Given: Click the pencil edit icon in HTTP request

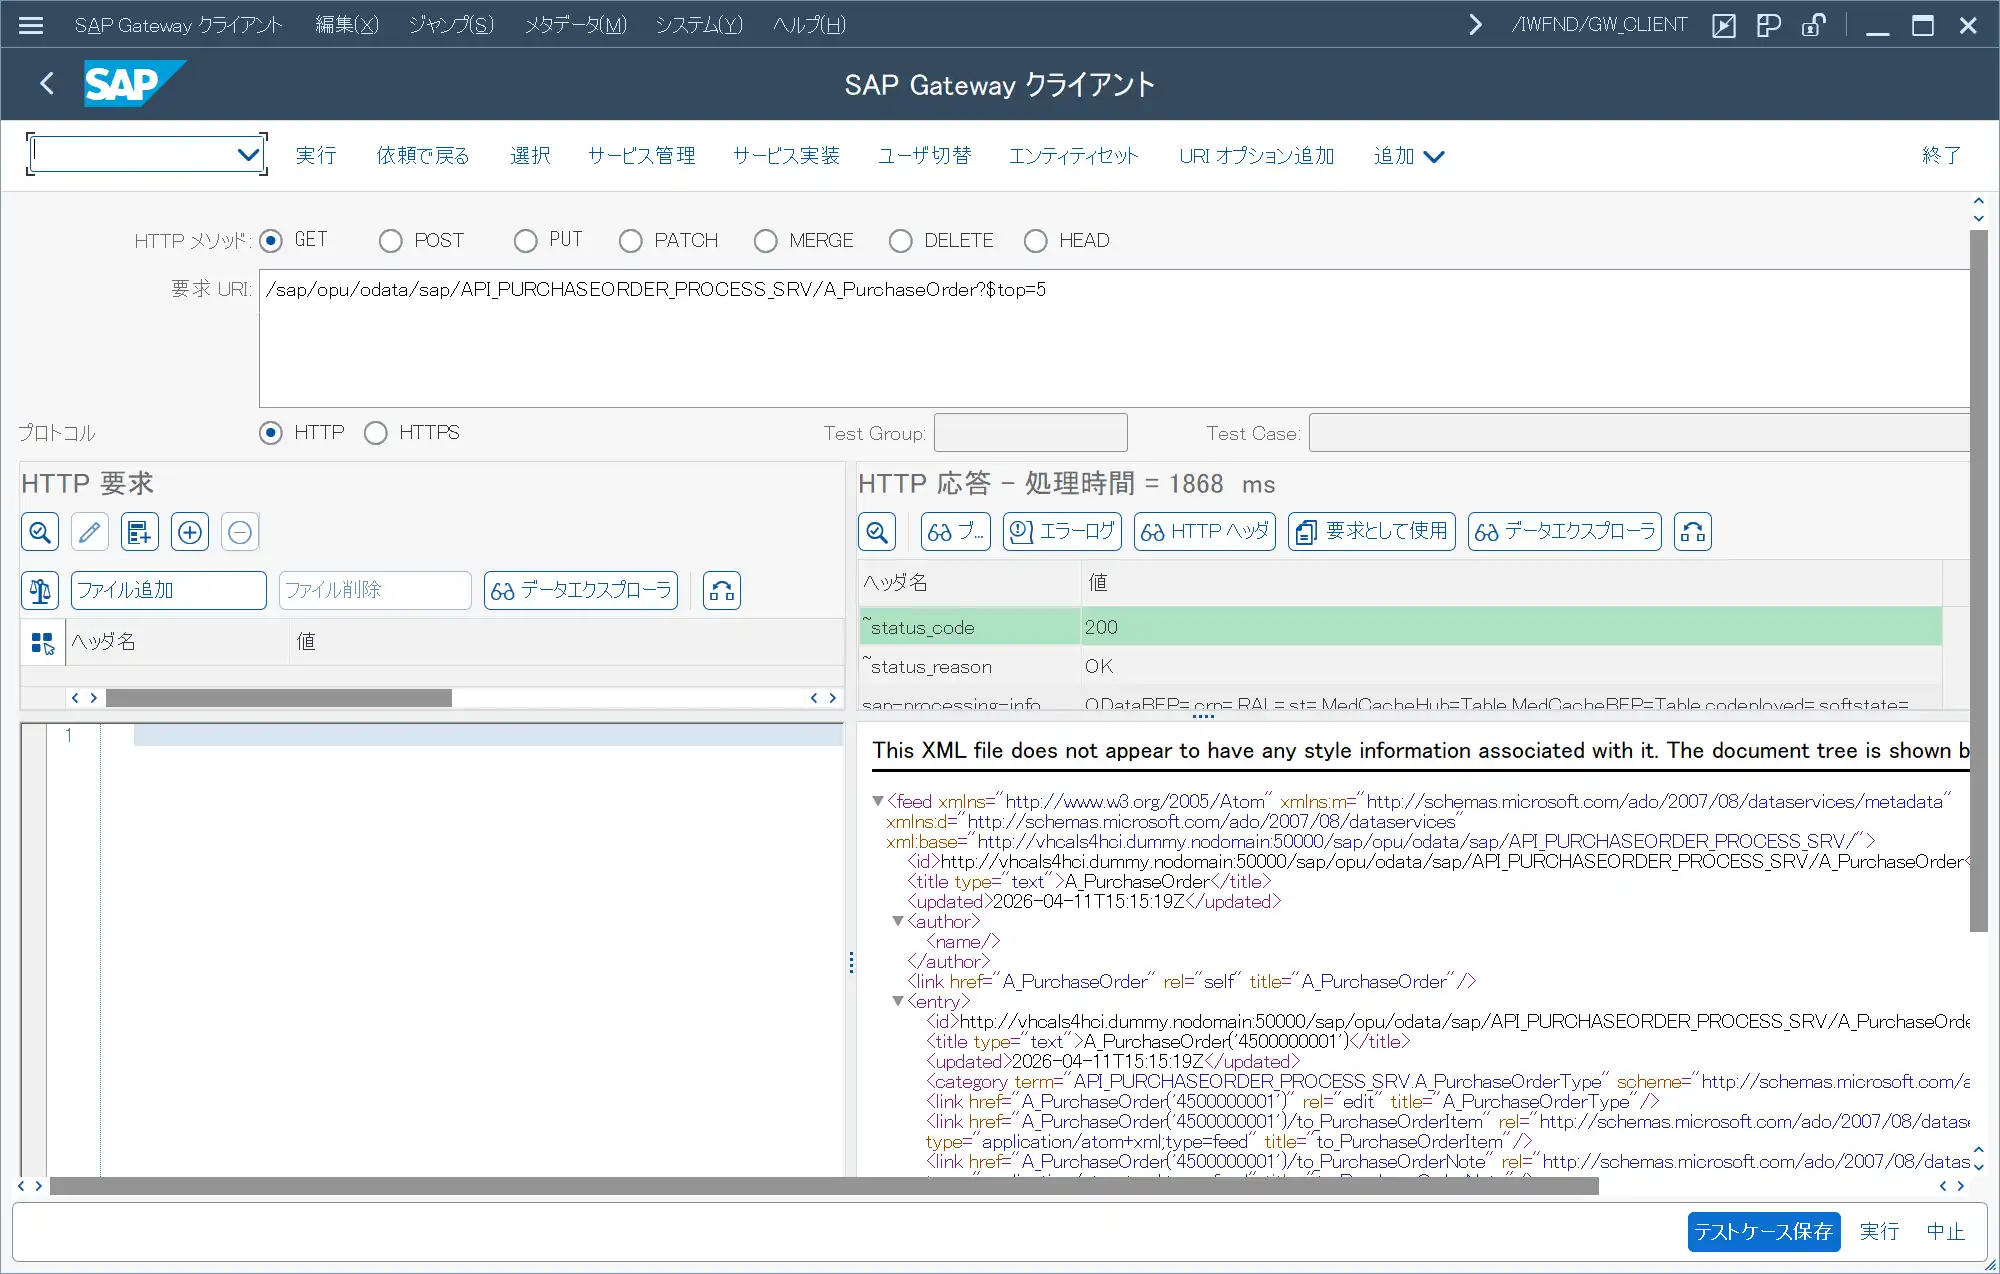Looking at the screenshot, I should pos(90,532).
